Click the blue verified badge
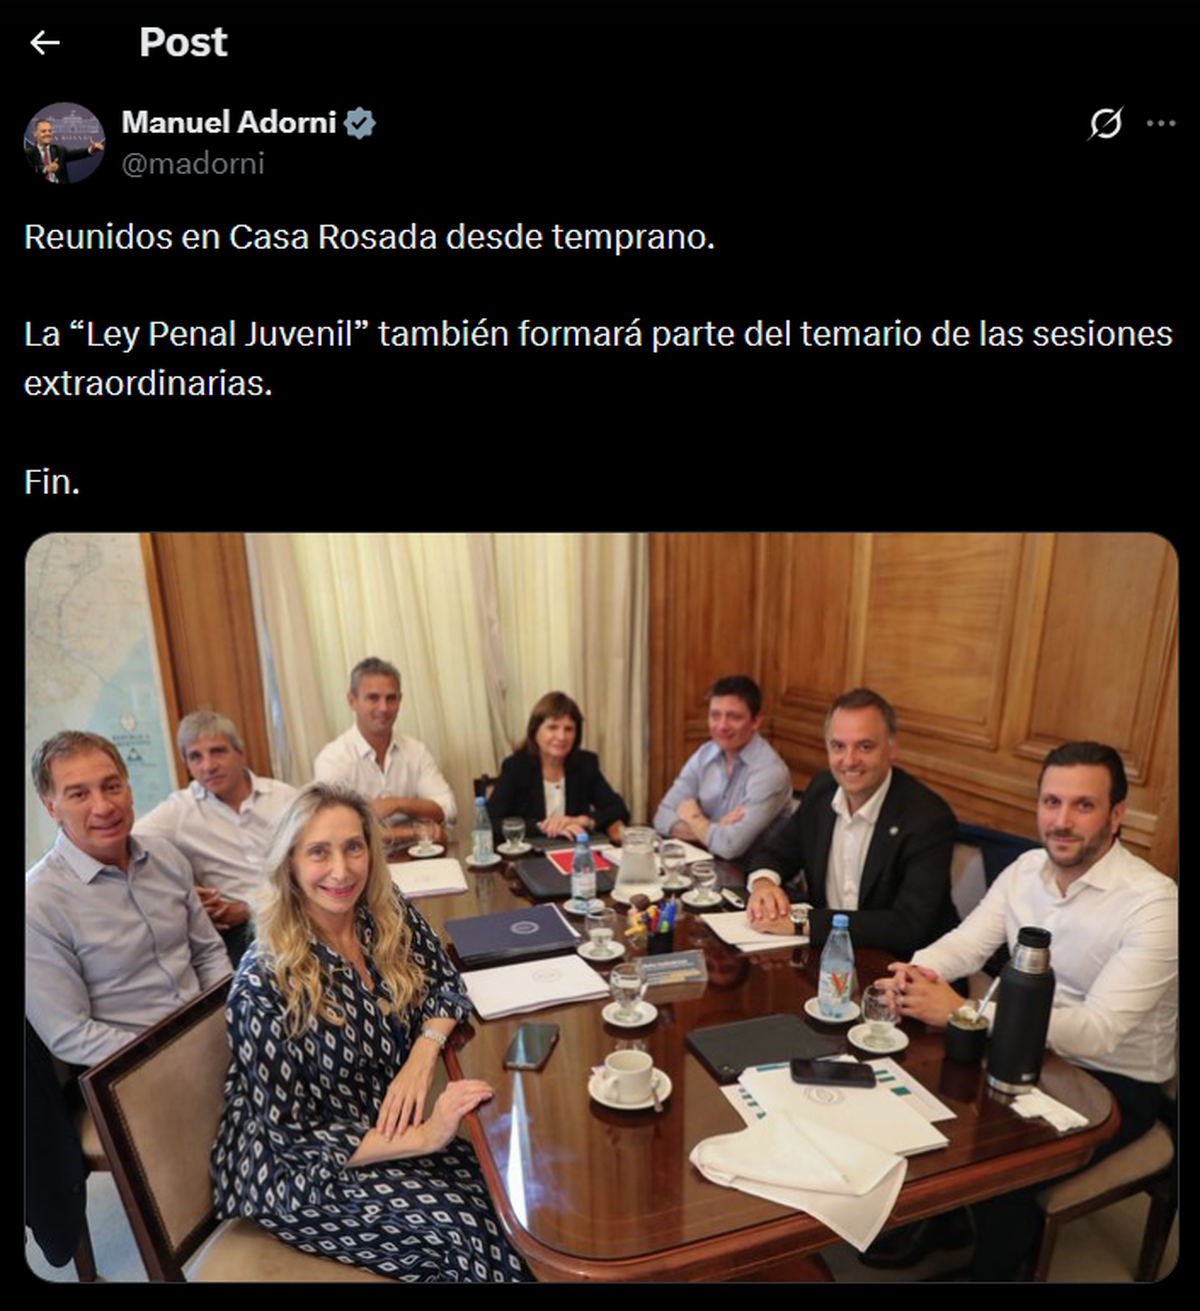 (x=360, y=123)
